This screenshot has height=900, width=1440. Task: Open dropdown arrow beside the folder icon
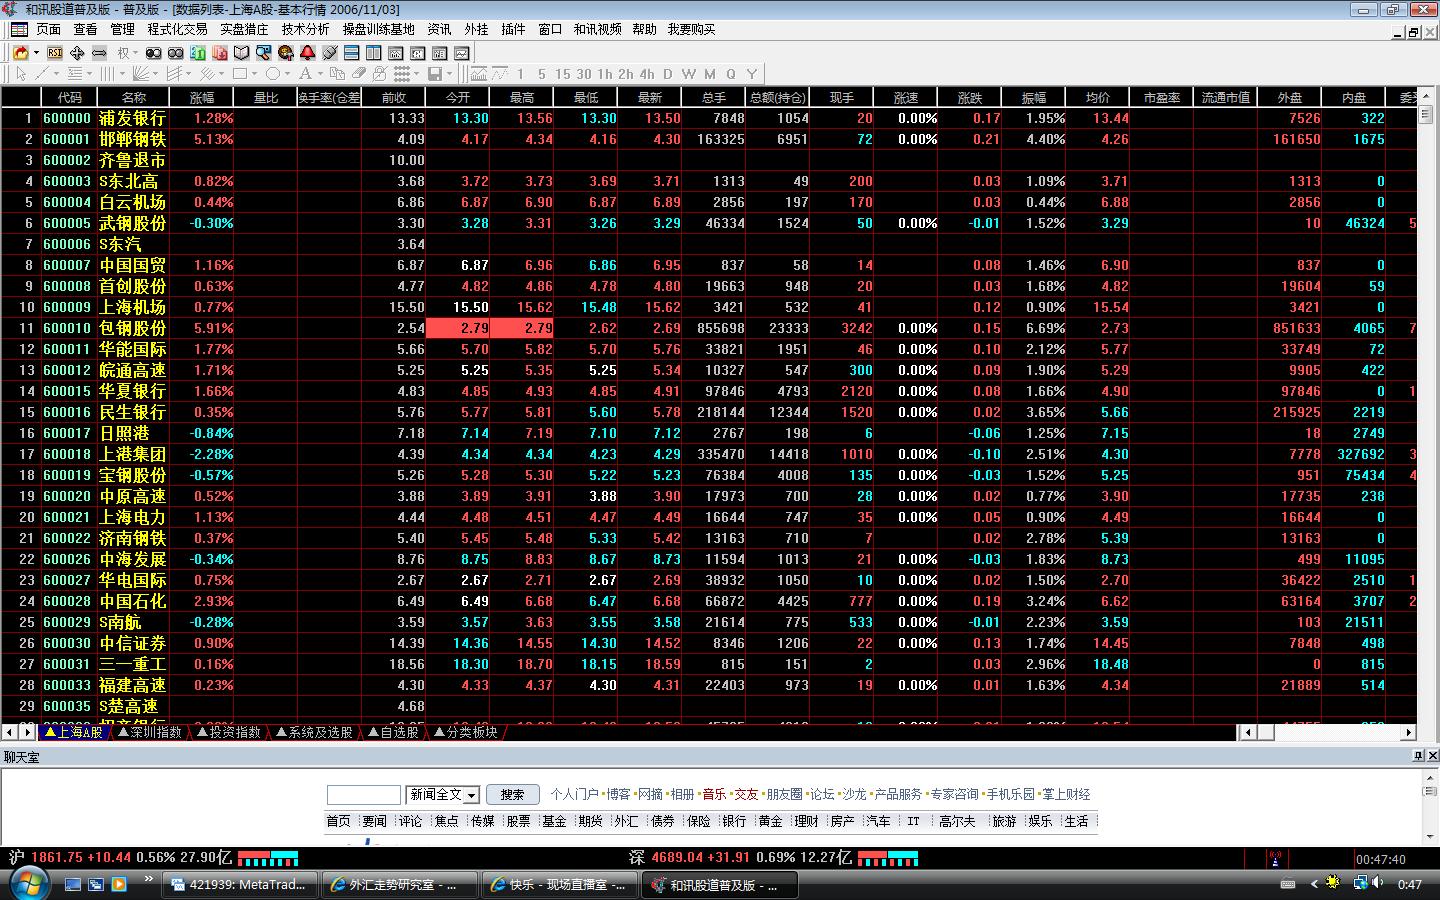point(36,52)
